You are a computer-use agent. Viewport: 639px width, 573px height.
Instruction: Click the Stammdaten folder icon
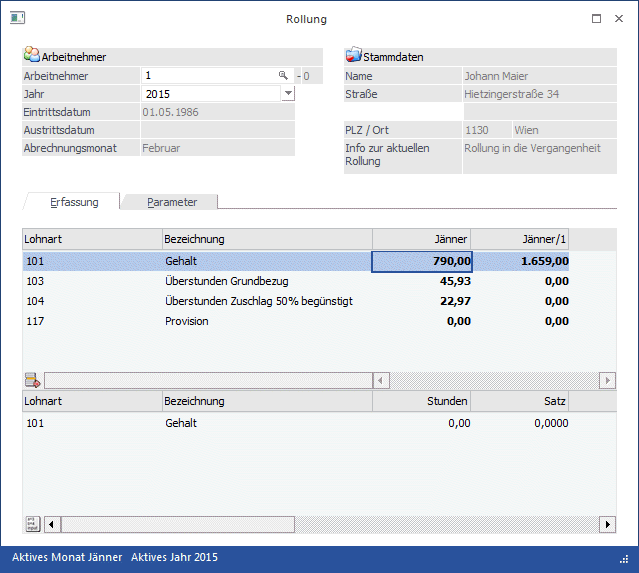click(353, 56)
